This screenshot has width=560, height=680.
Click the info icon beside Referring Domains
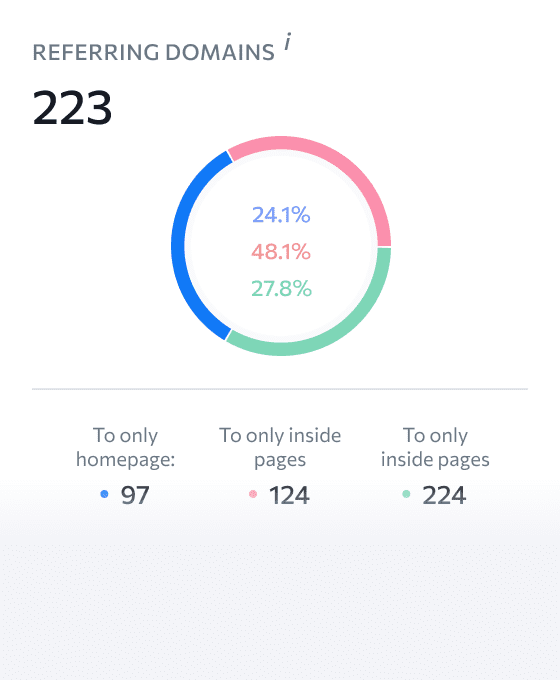click(x=288, y=42)
